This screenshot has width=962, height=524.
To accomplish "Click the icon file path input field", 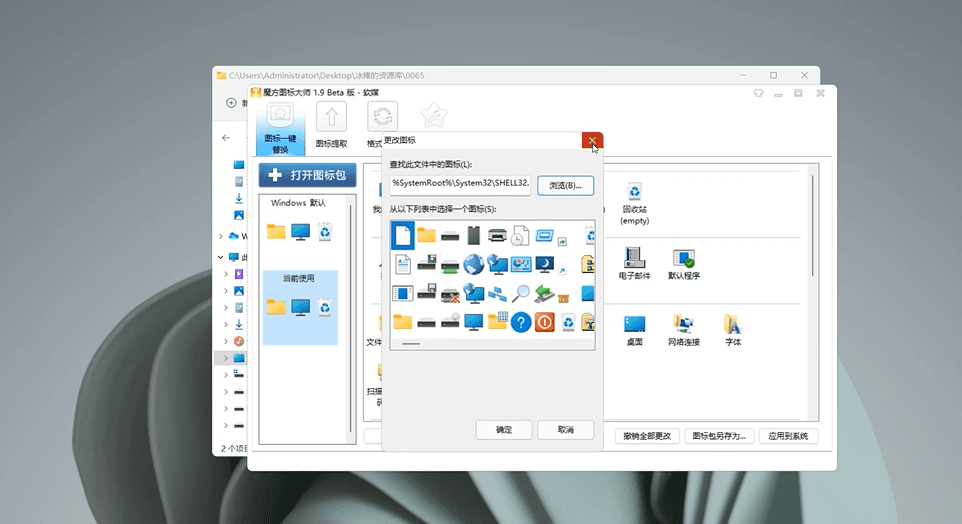I will (460, 184).
